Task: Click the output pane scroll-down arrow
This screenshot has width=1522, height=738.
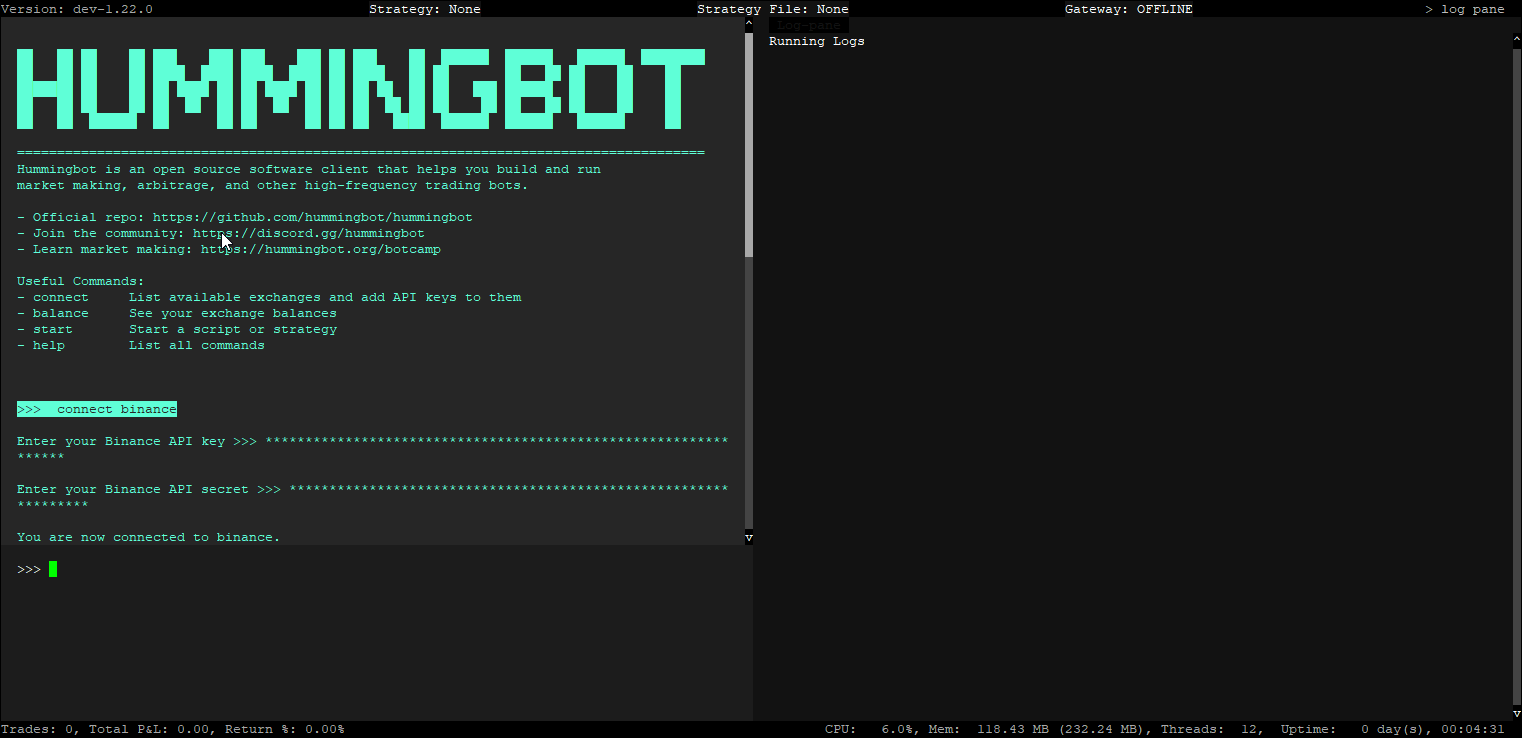Action: [x=749, y=537]
